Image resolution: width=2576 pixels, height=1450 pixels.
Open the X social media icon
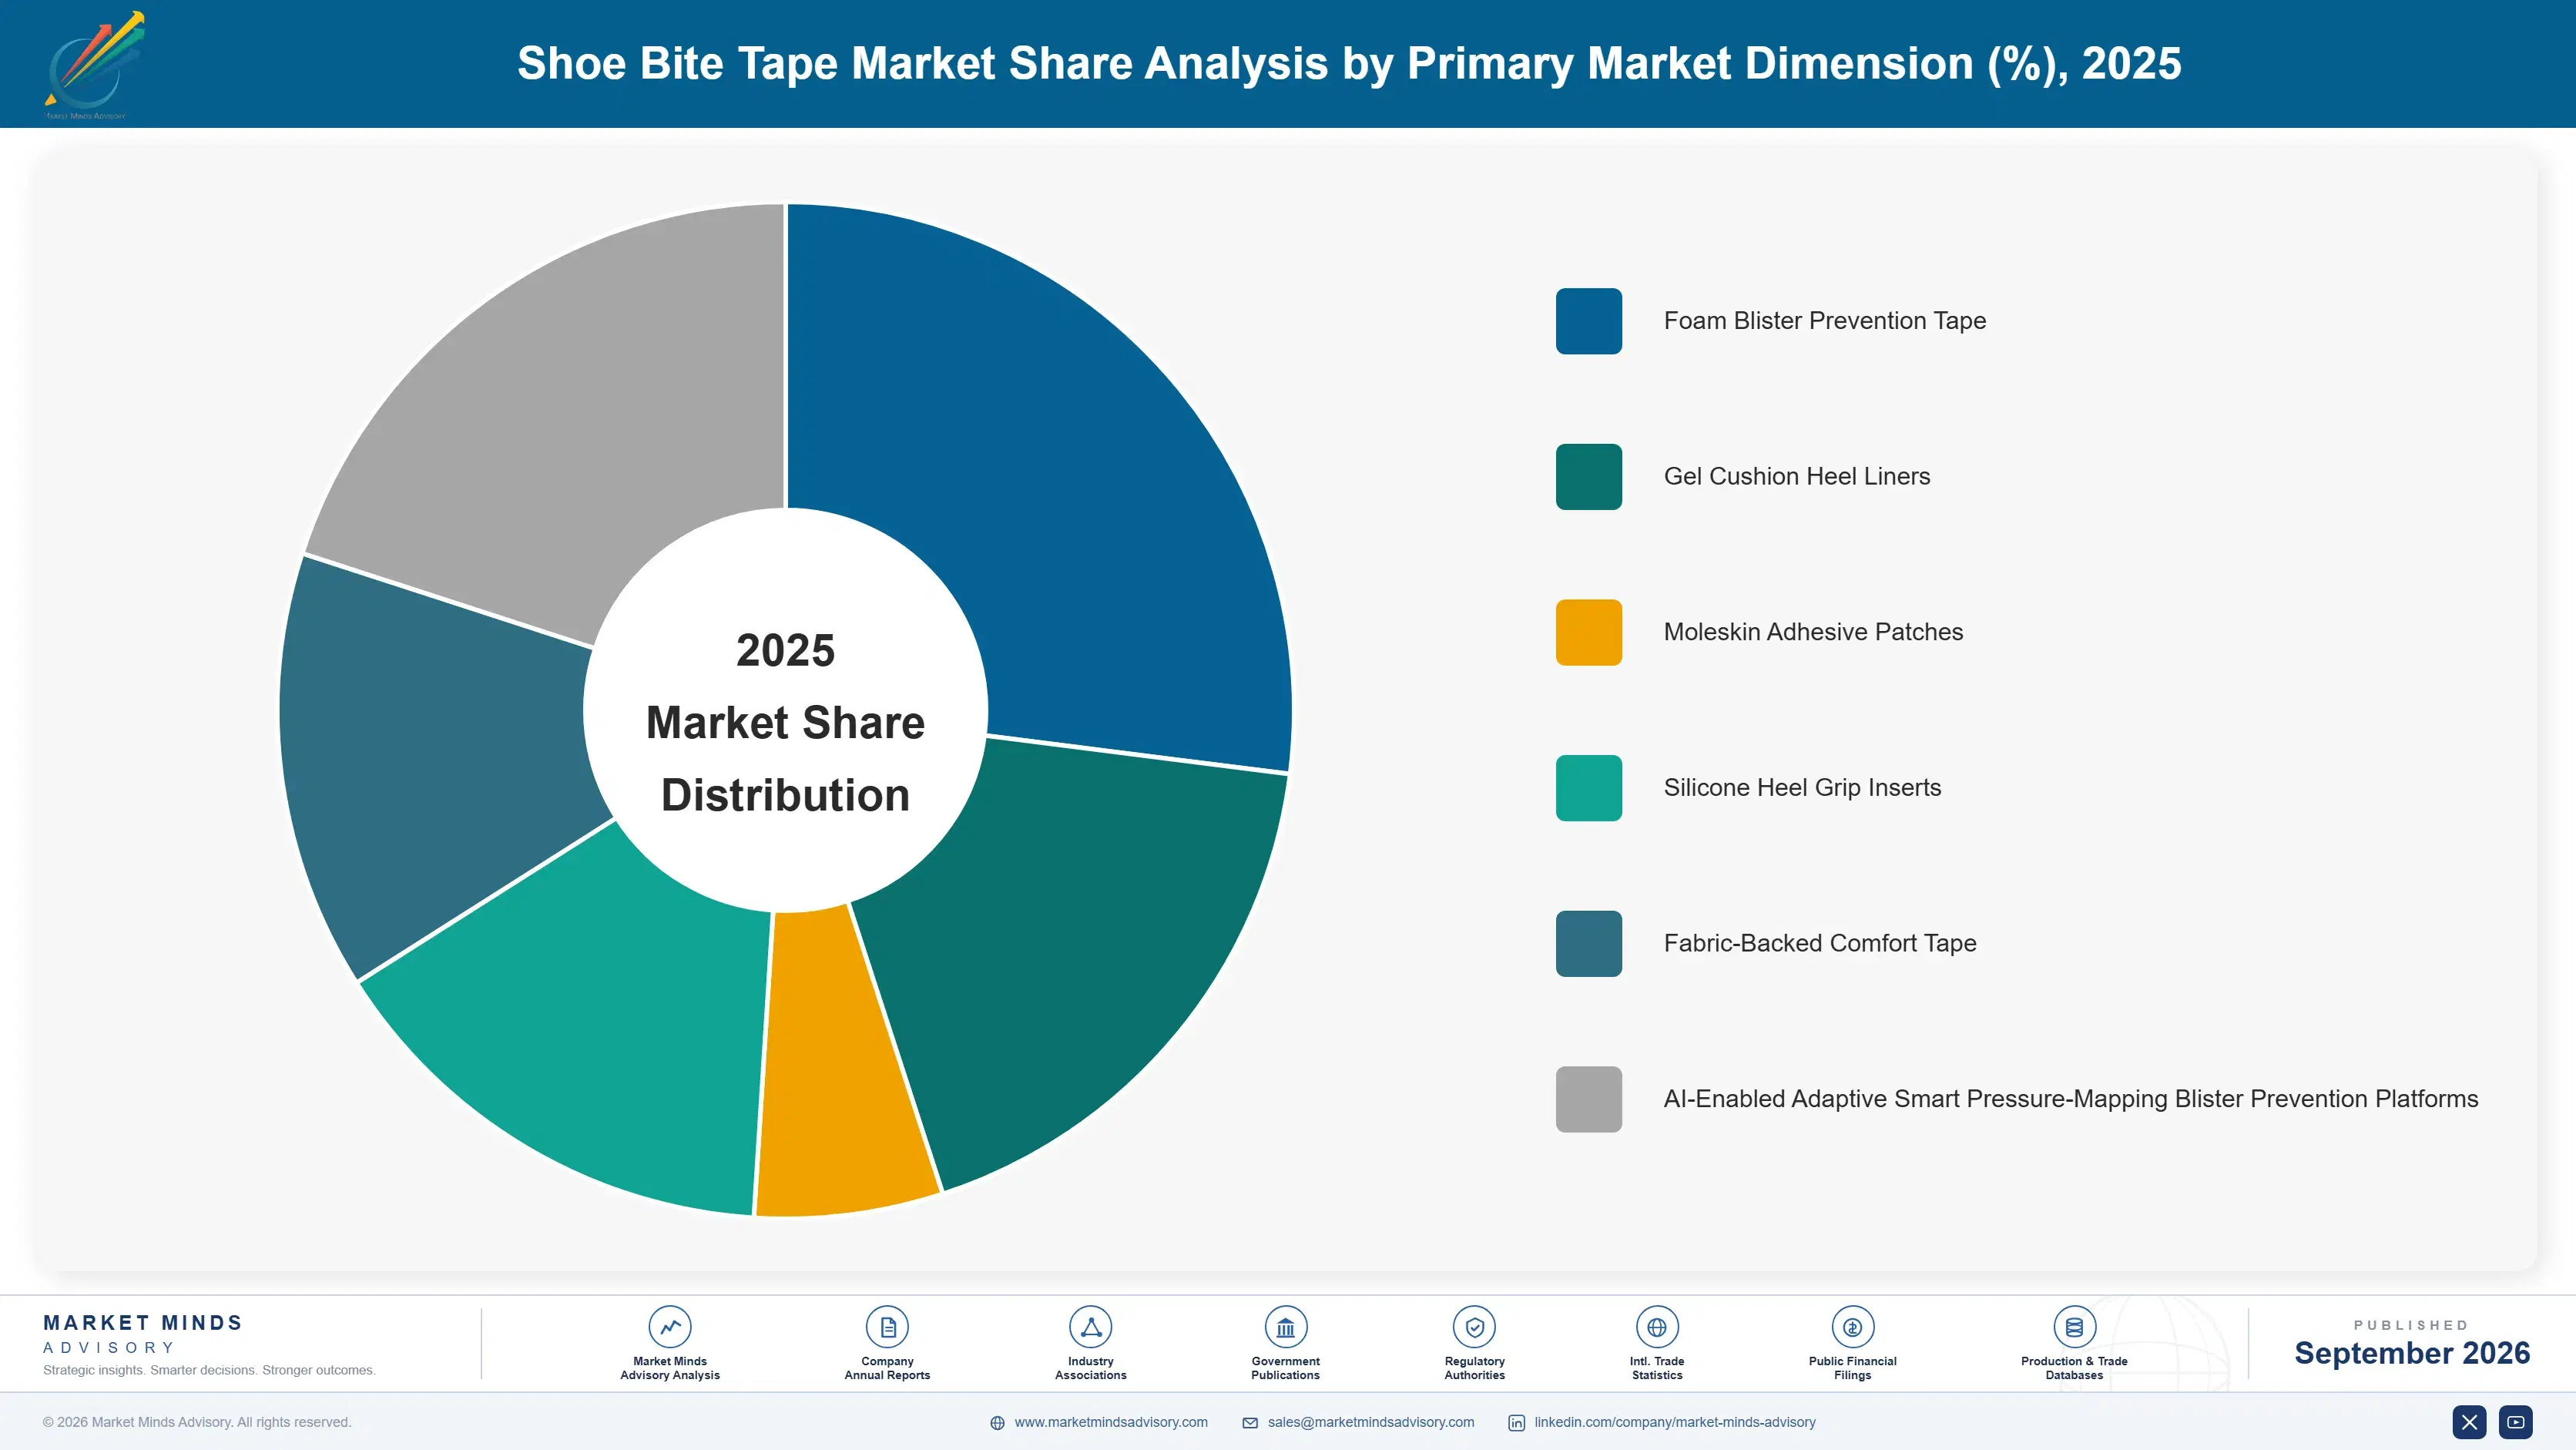coord(2469,1422)
